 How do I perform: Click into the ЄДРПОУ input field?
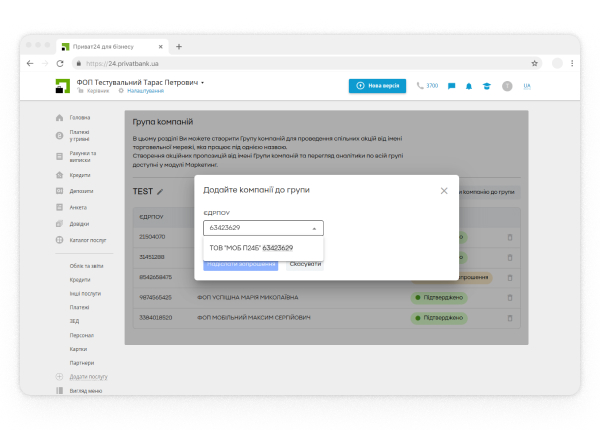pyautogui.click(x=254, y=228)
